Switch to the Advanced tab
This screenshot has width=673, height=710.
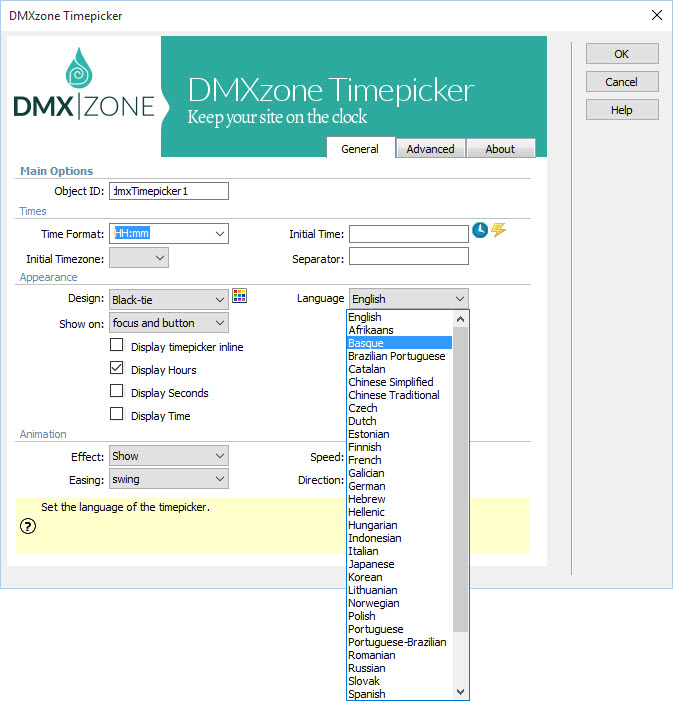pos(431,149)
